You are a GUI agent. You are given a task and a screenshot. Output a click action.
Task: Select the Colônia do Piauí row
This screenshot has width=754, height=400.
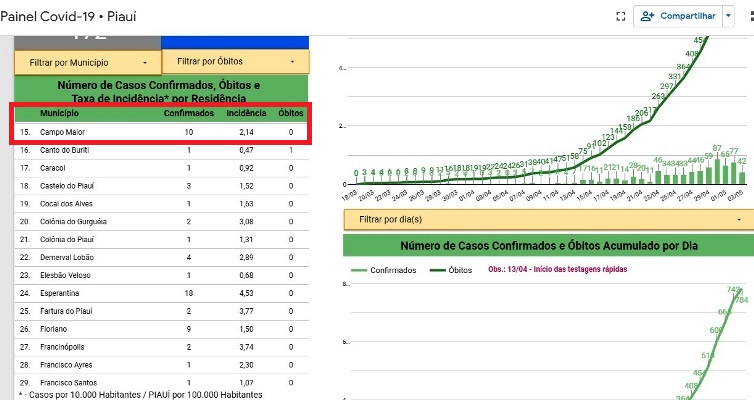pyautogui.click(x=162, y=239)
